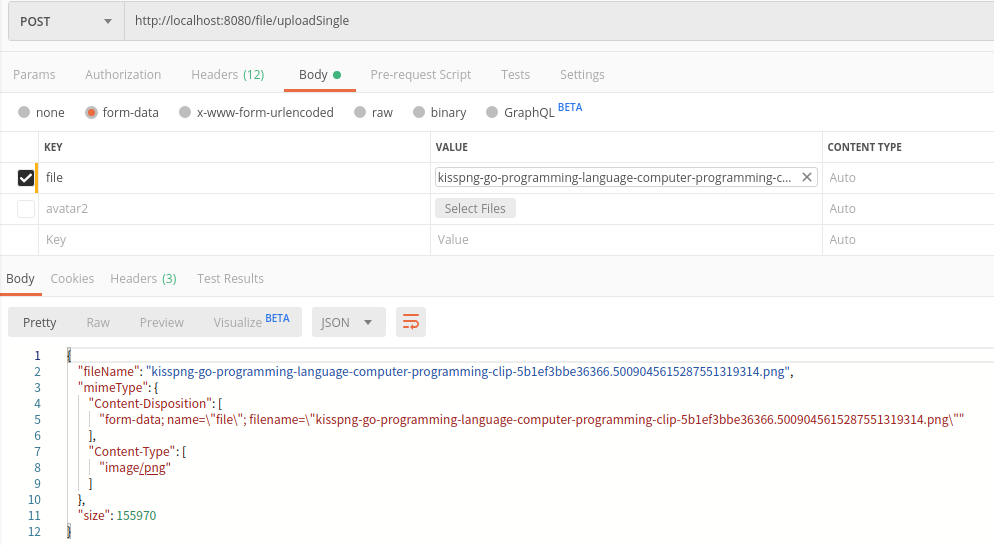Switch to the Params tab
Screen dimensions: 994x545
click(x=34, y=75)
